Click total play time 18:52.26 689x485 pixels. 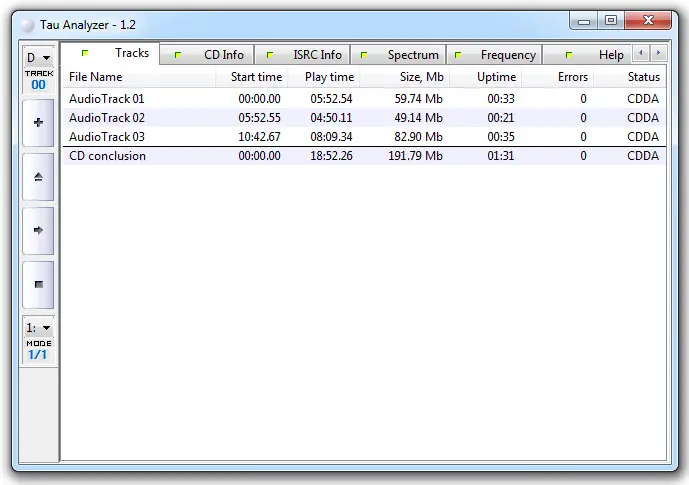tap(331, 156)
